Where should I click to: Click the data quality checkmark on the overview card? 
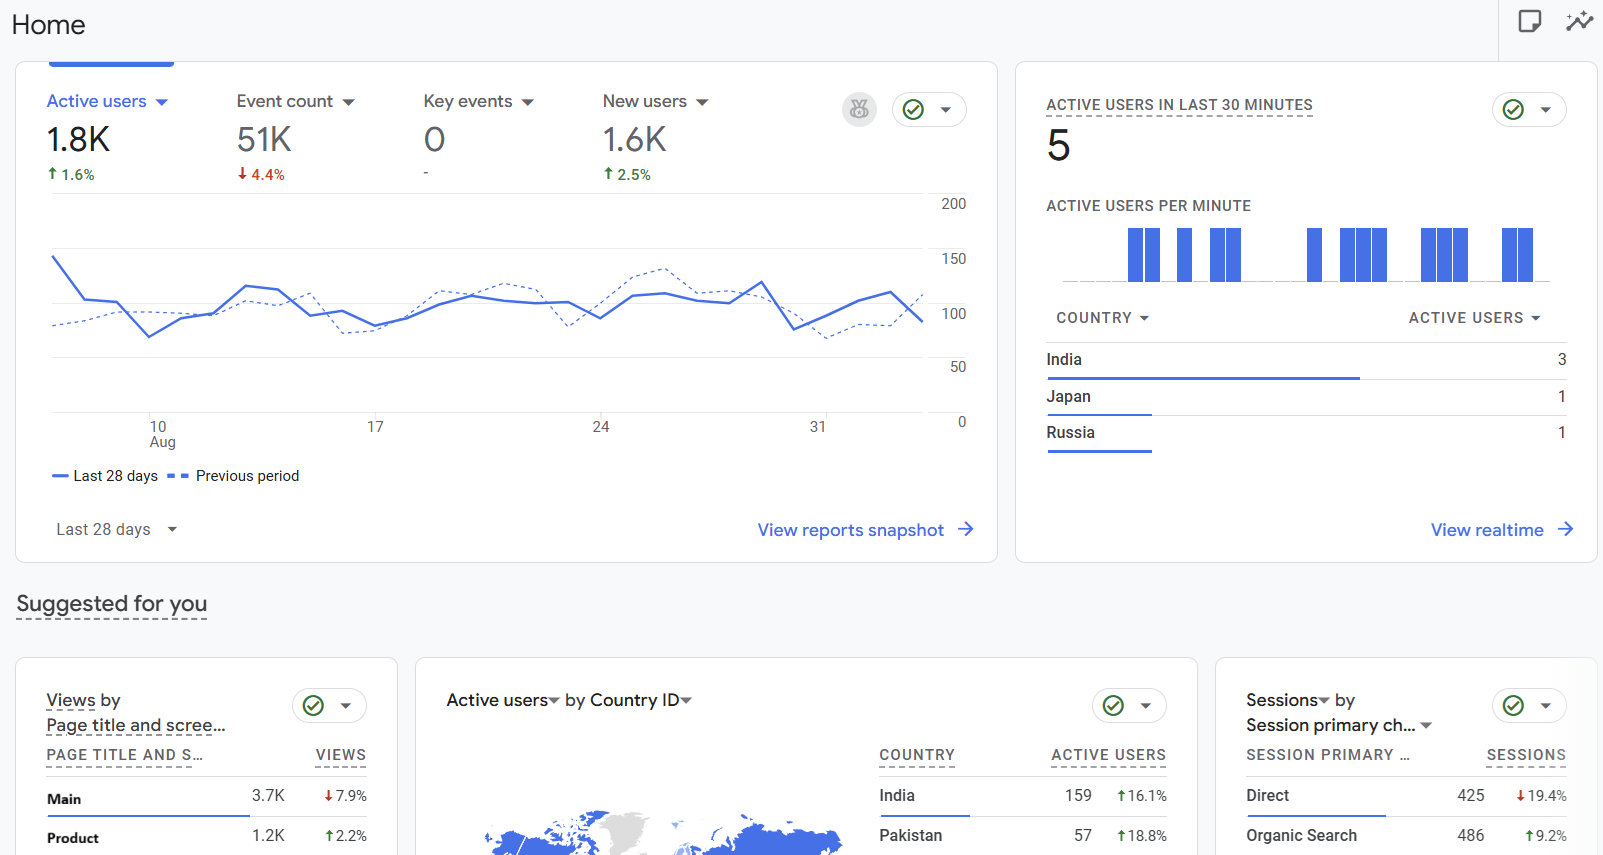click(x=913, y=109)
